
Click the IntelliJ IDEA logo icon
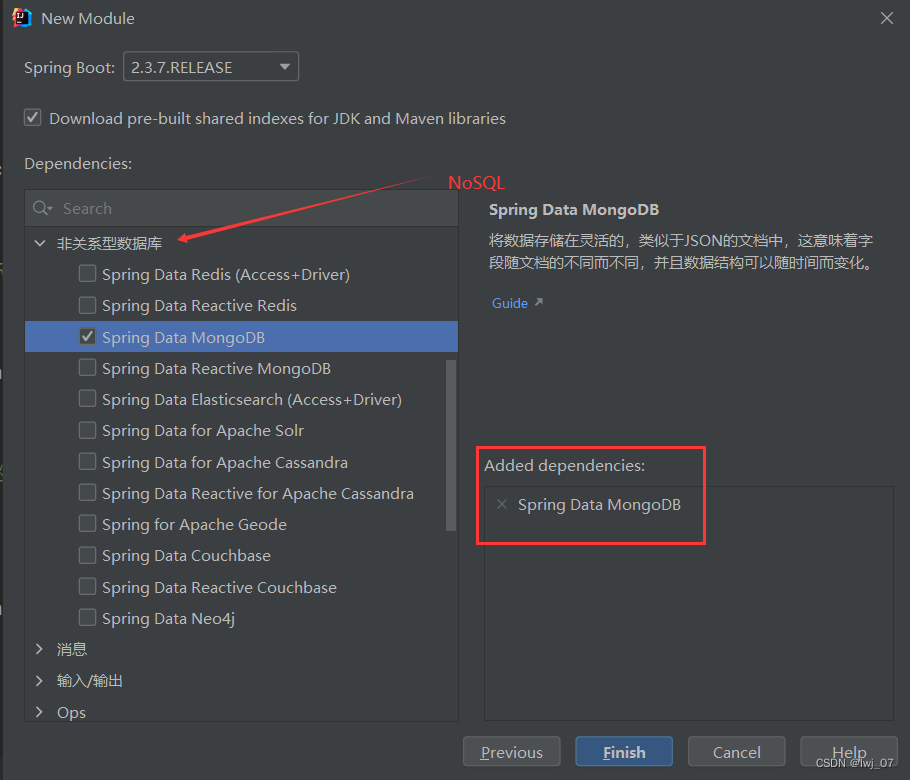[x=21, y=18]
